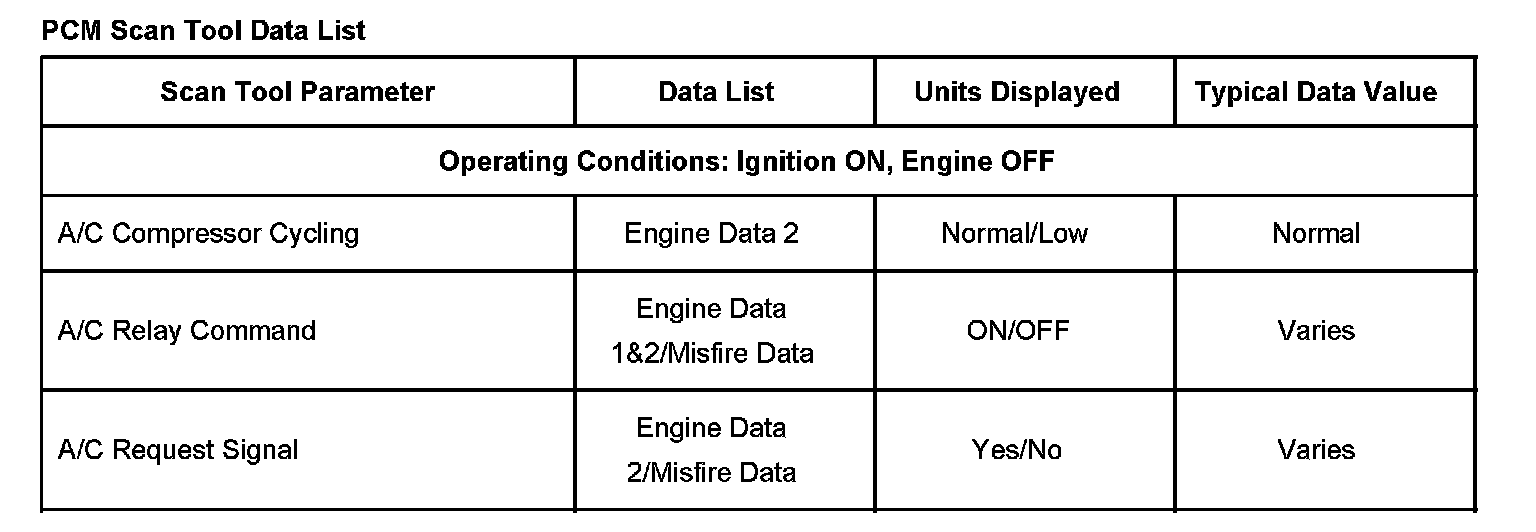Click Varies in the A/C Relay Command row
Screen dimensions: 1536x532
pyautogui.click(x=1316, y=331)
